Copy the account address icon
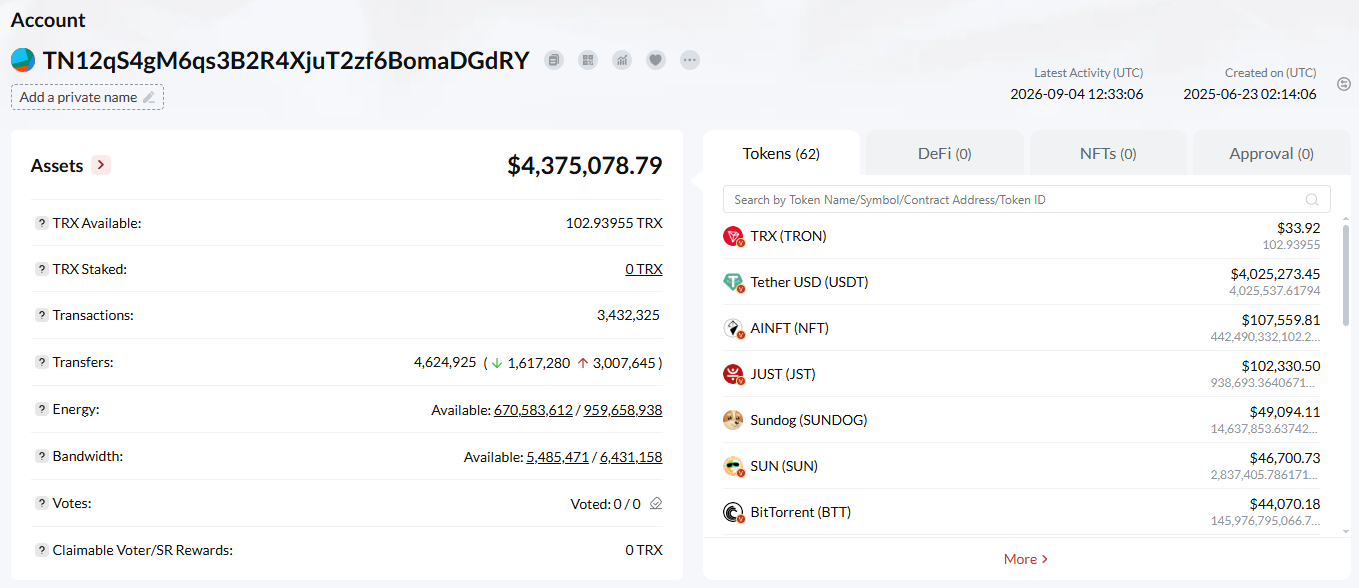Screen dimensions: 1359x588 tap(554, 60)
